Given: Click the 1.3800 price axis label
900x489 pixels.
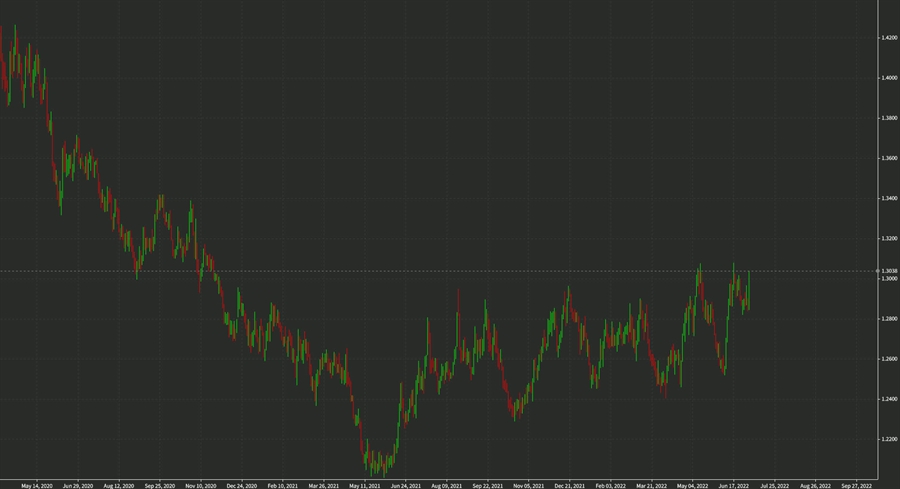Looking at the screenshot, I should click(x=889, y=118).
